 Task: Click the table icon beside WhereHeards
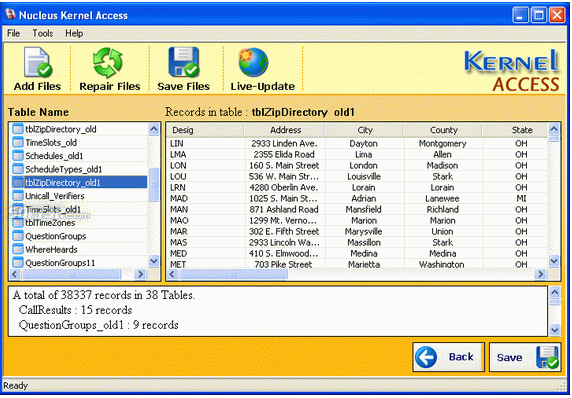click(18, 250)
